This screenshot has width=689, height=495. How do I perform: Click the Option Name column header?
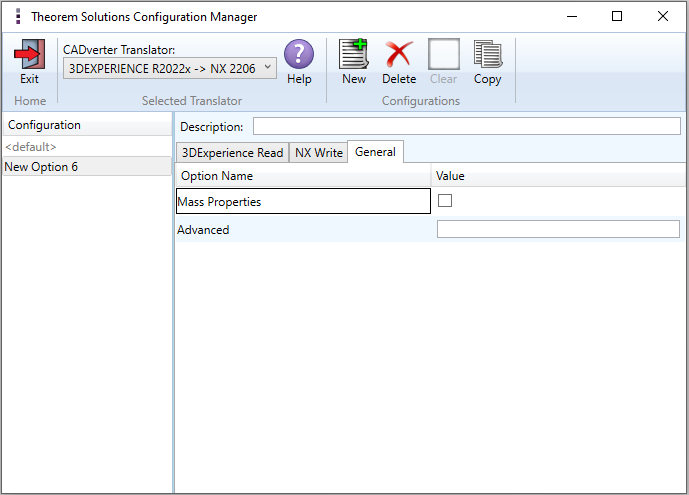click(303, 176)
